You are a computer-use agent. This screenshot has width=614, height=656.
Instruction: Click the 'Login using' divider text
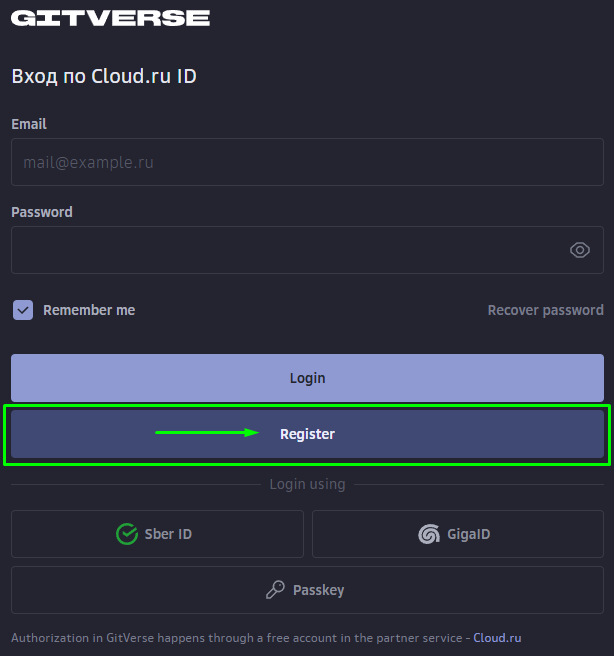point(307,484)
